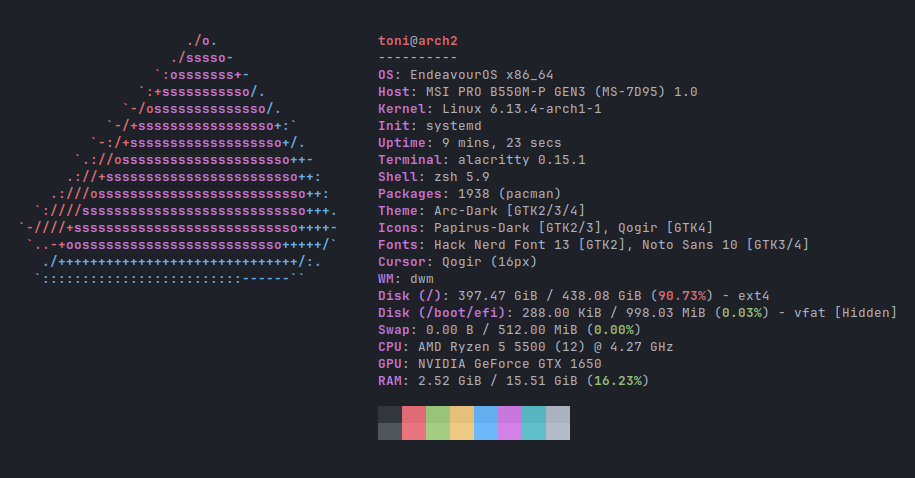Click the blue color swatch
The width and height of the screenshot is (915, 478).
click(486, 423)
